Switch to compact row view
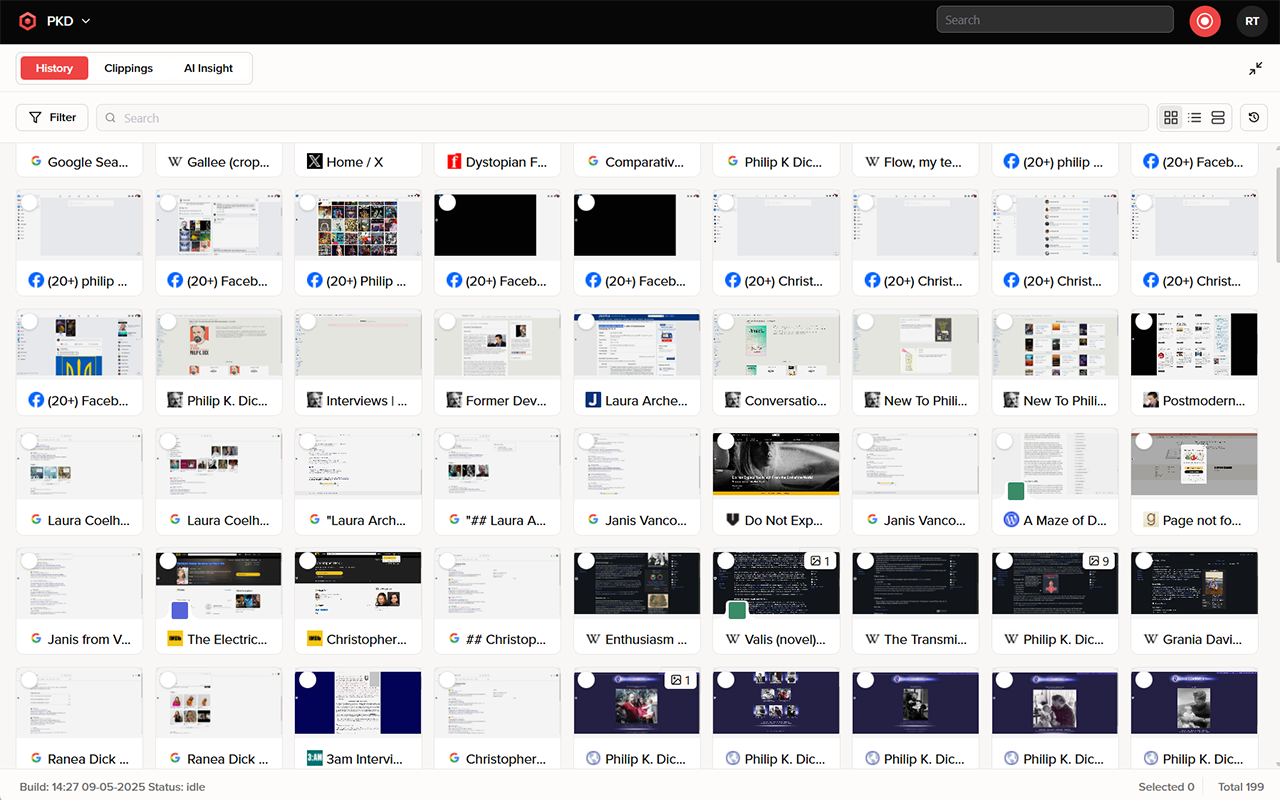The height and width of the screenshot is (800, 1280). [1218, 117]
